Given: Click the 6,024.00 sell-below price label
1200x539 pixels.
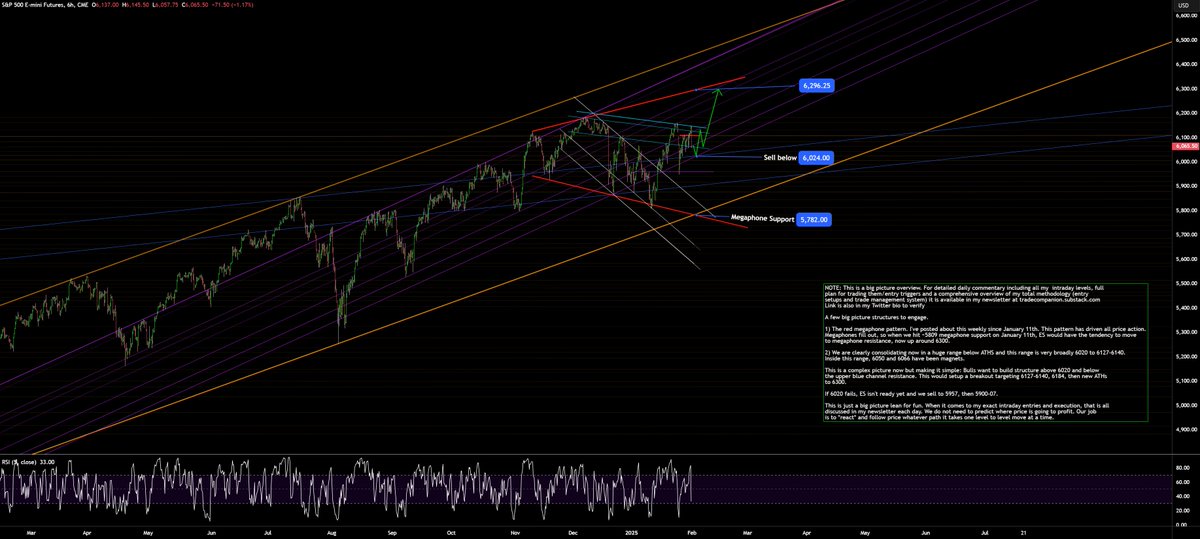Looking at the screenshot, I should pos(816,157).
